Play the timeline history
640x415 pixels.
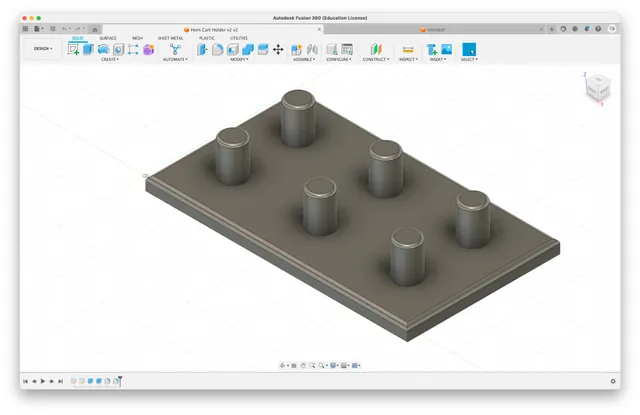43,381
